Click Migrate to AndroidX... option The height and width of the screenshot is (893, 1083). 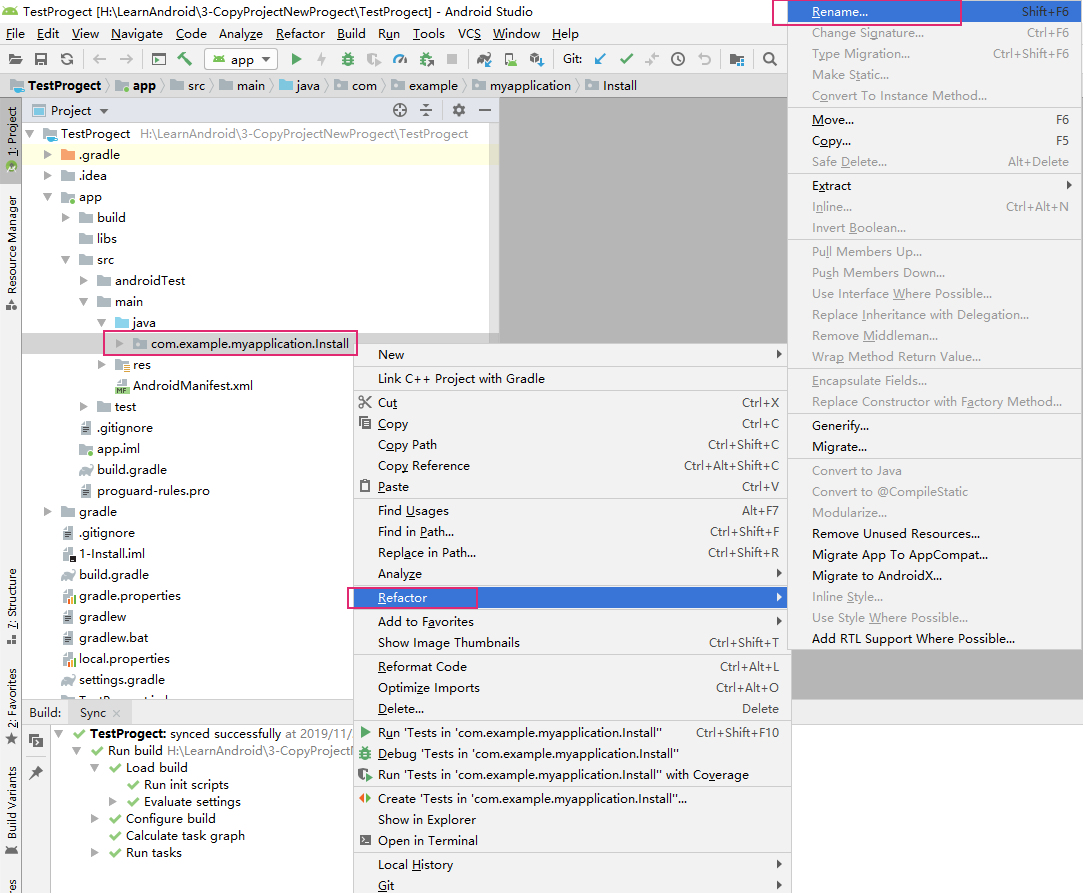click(x=934, y=575)
